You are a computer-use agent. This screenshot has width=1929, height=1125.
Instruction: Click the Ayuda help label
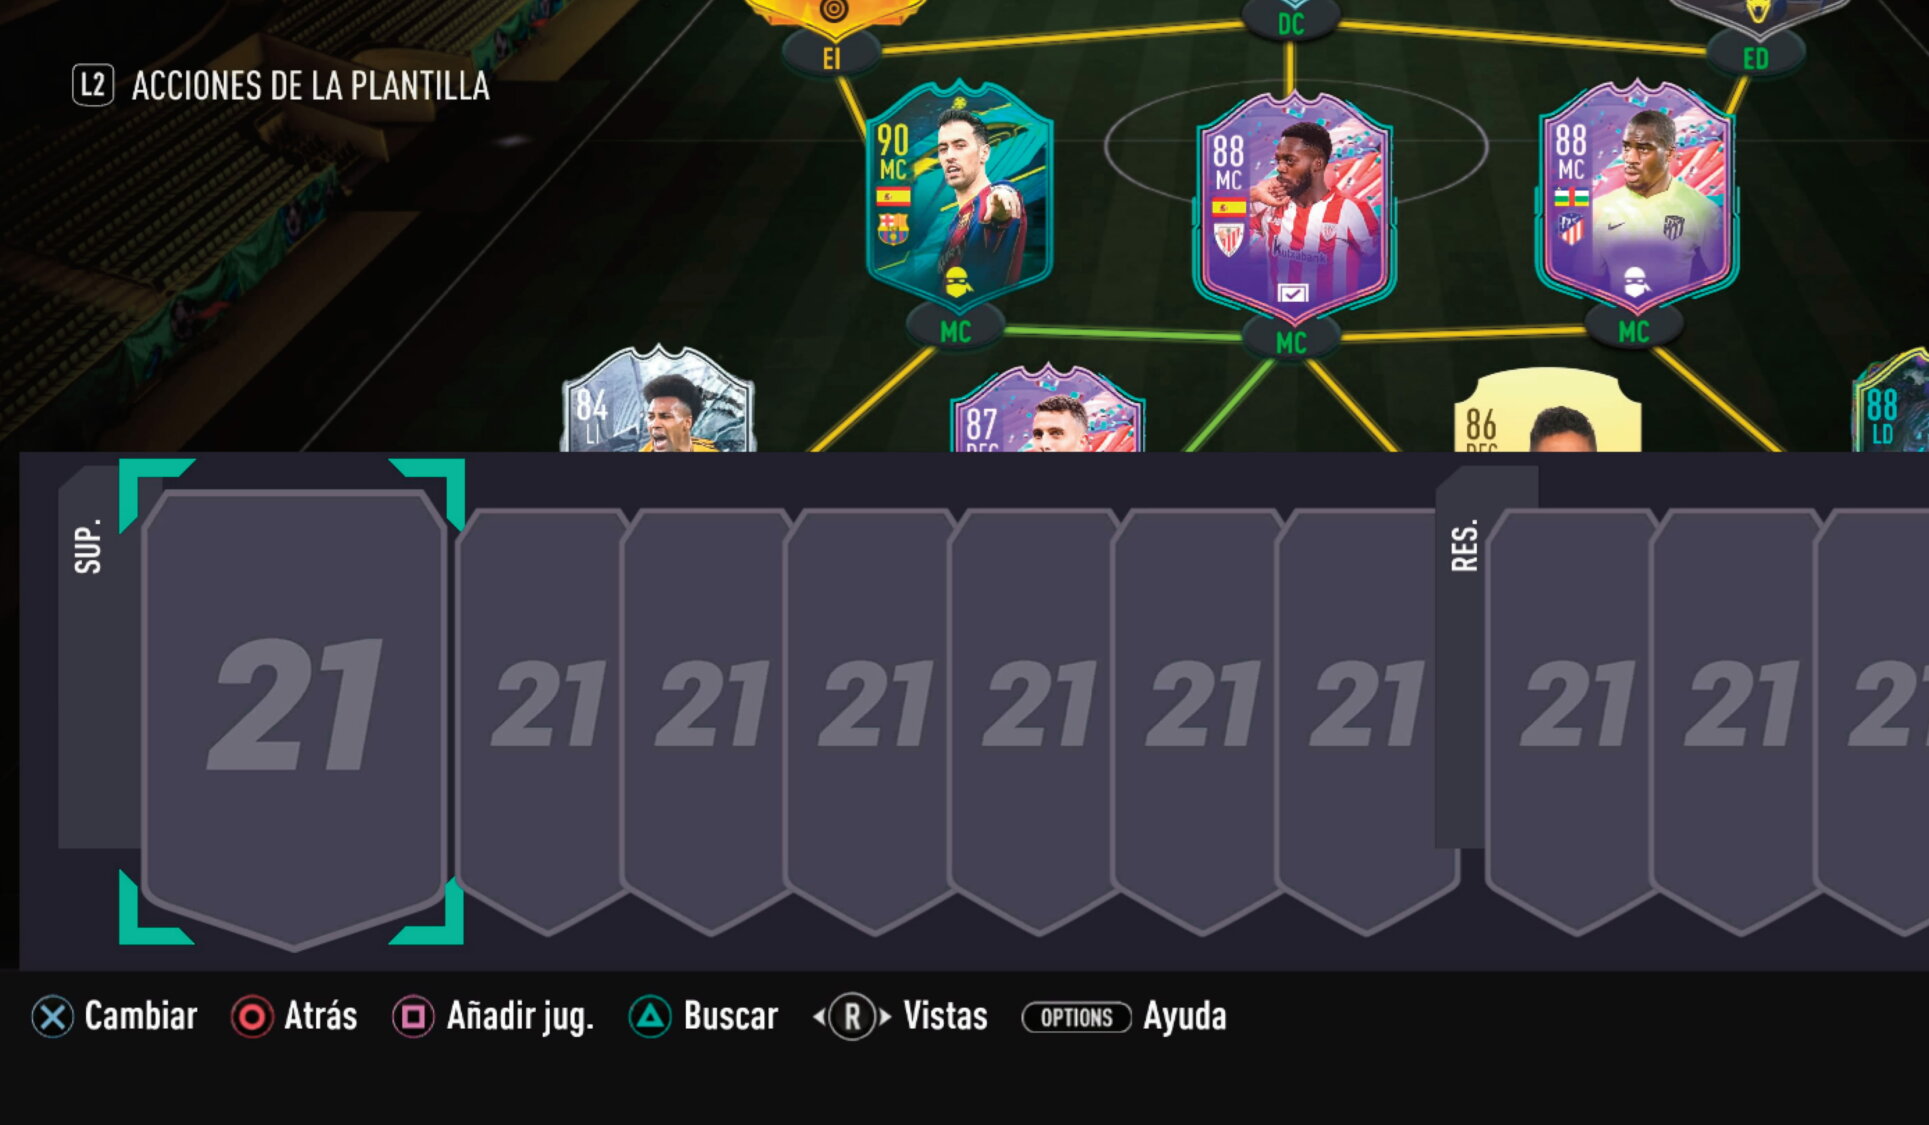click(x=1185, y=1017)
